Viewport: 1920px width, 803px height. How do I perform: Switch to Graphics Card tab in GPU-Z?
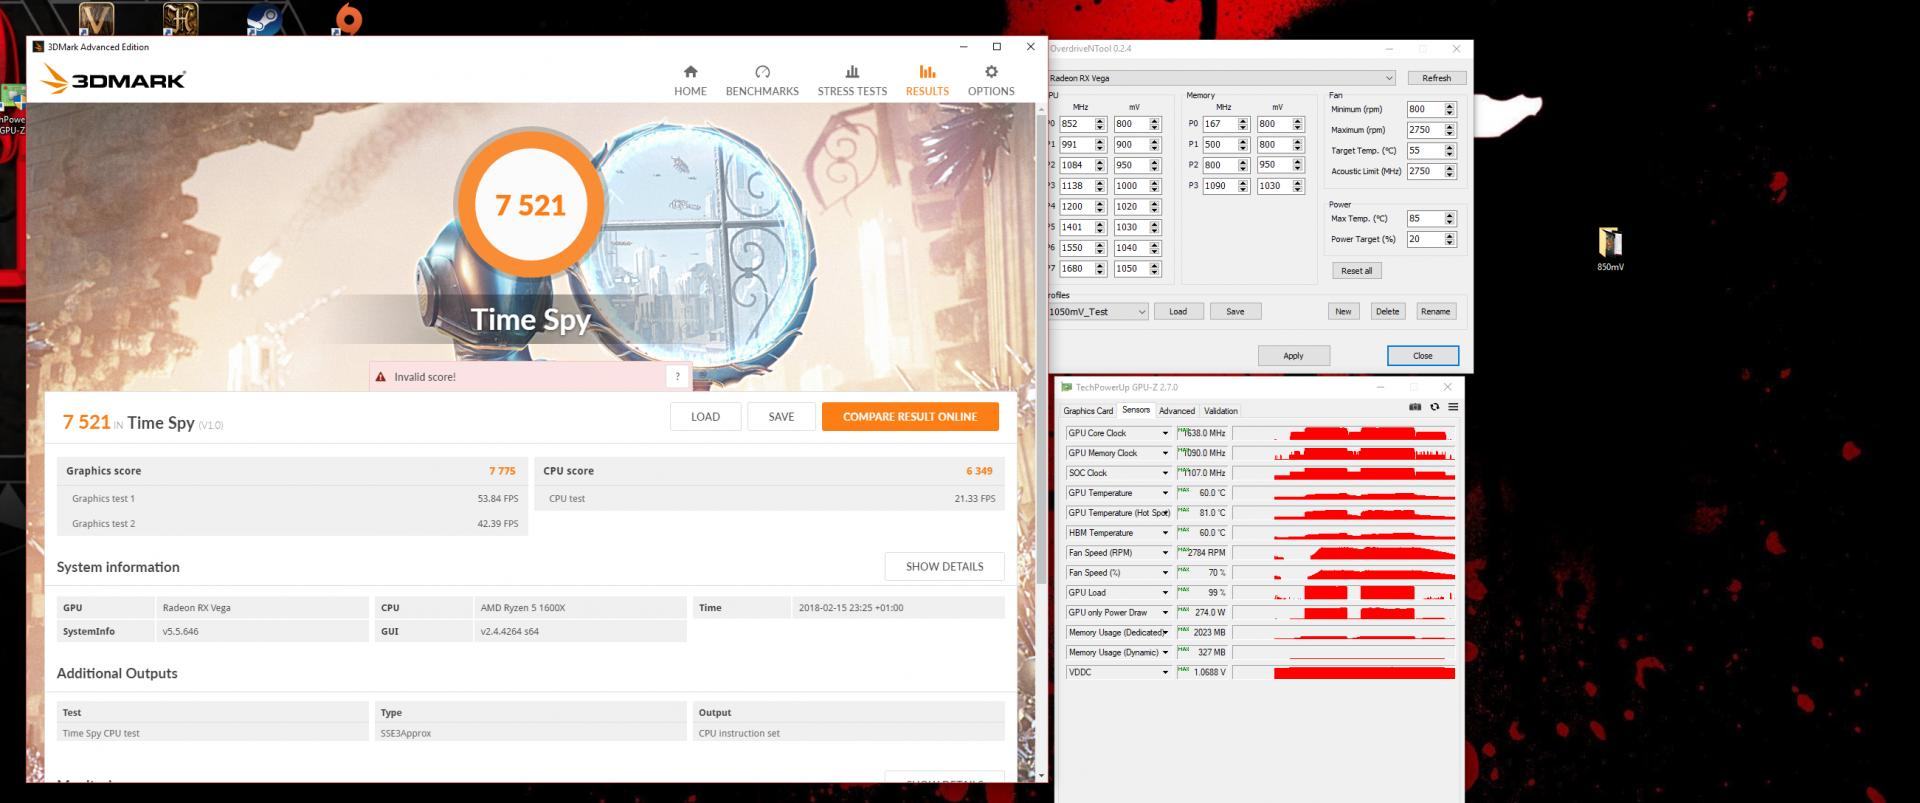[x=1088, y=411]
